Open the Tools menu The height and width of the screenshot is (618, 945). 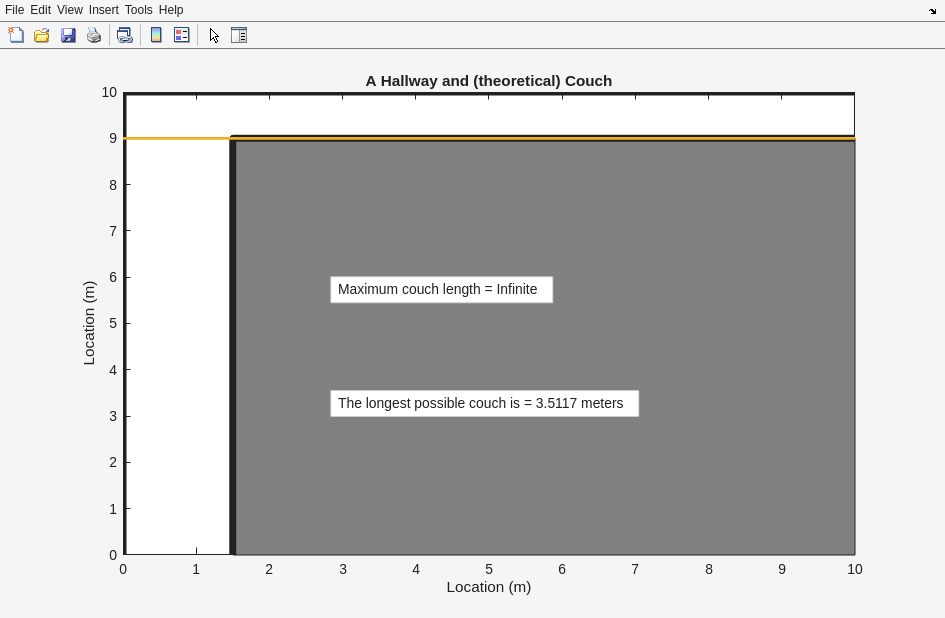tap(138, 10)
